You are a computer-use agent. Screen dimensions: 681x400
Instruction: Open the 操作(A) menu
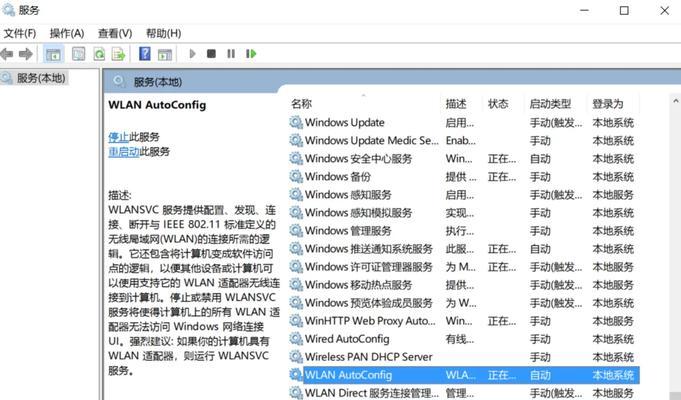[67, 33]
